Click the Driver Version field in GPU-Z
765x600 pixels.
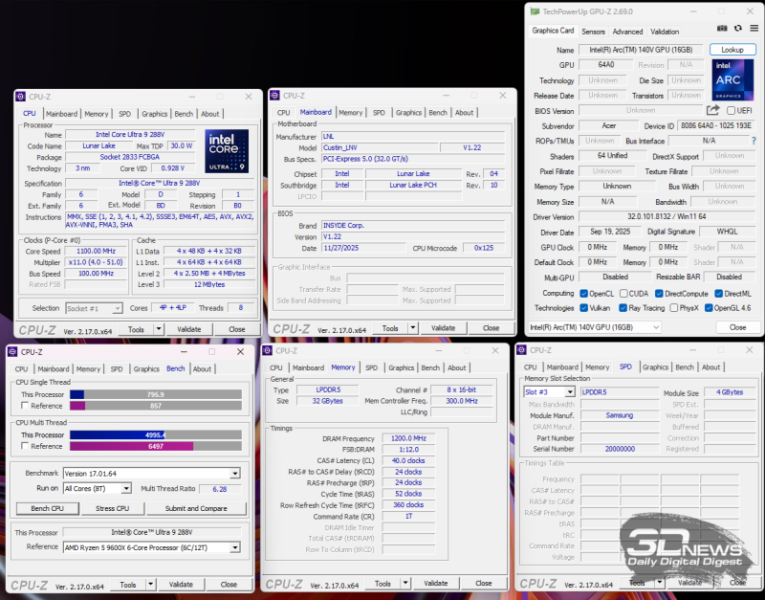pyautogui.click(x=666, y=217)
